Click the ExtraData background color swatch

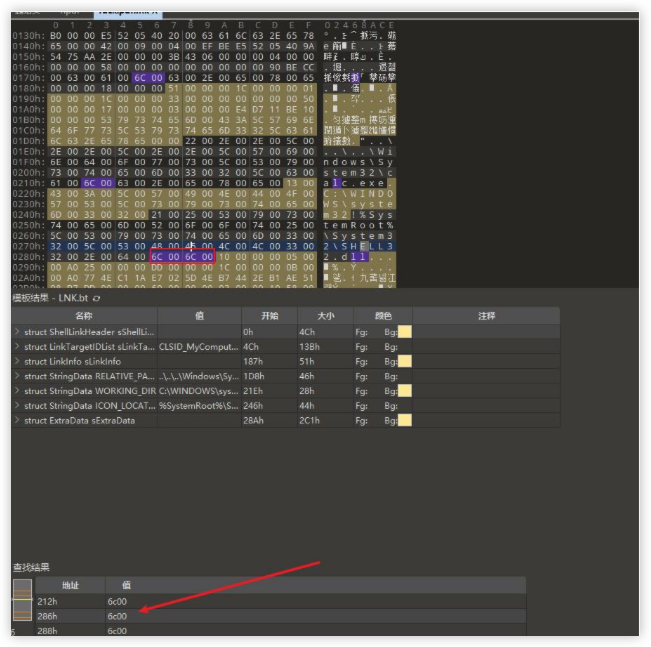(405, 421)
